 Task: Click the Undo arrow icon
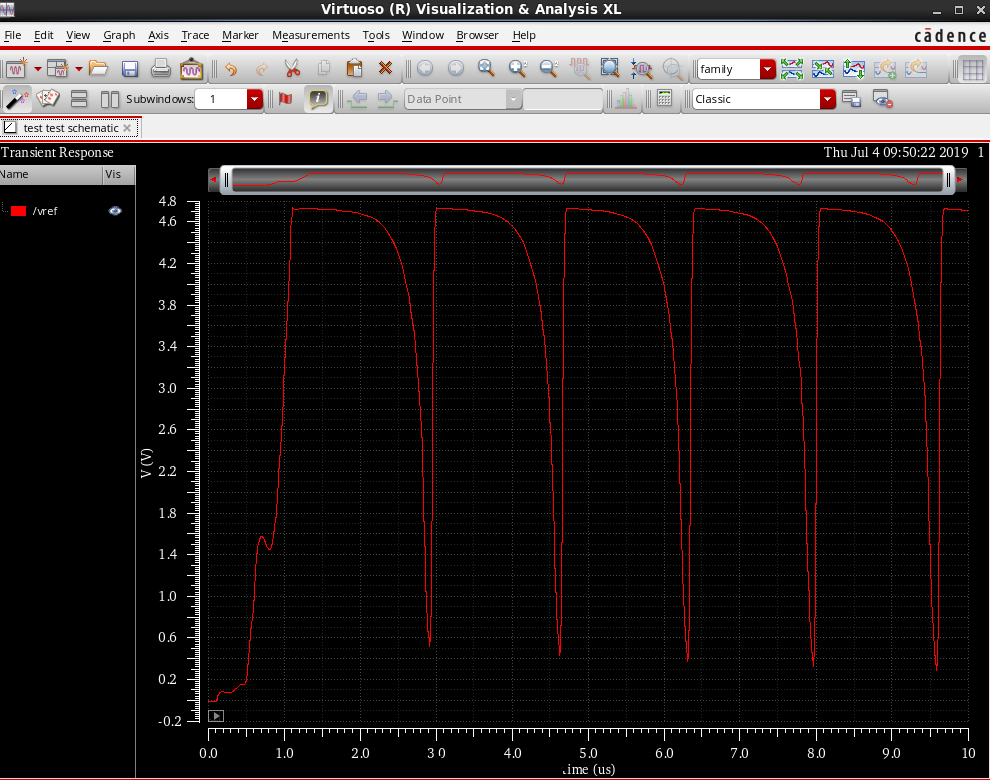[231, 69]
